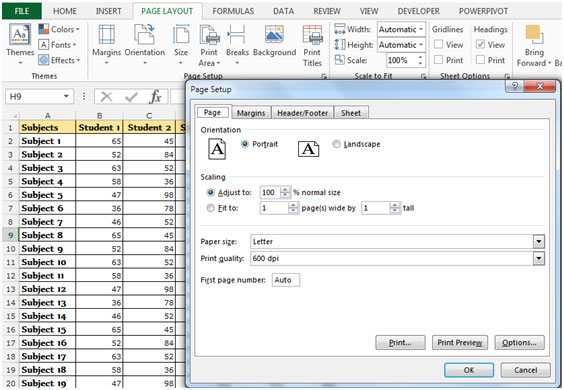
Task: Adjust the ribbon Scale 100% spinner
Action: 420,60
